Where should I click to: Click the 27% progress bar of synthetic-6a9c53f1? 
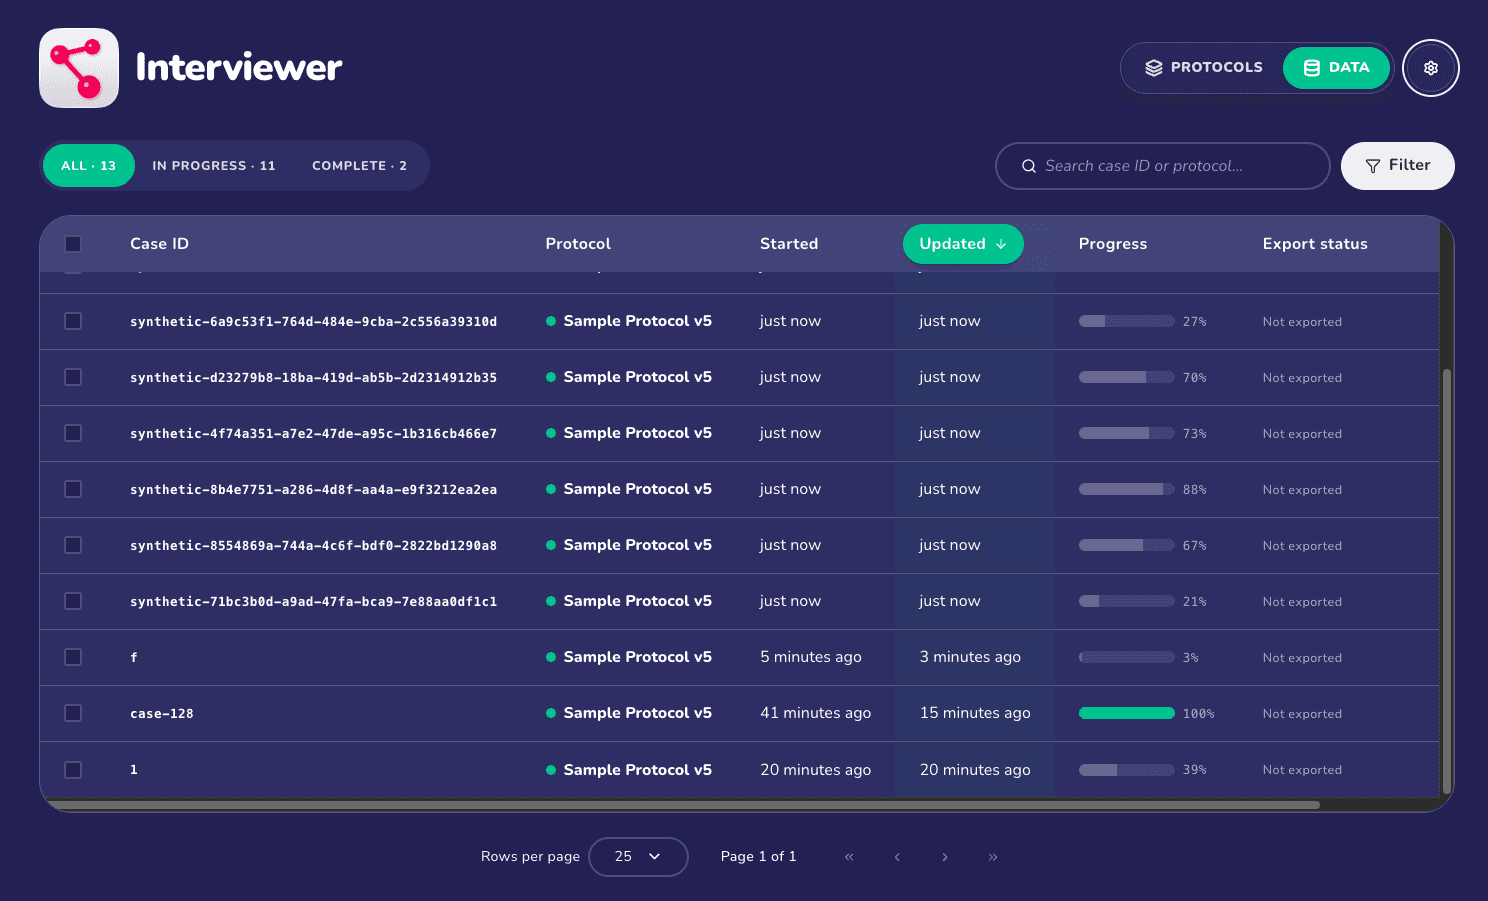tap(1126, 321)
